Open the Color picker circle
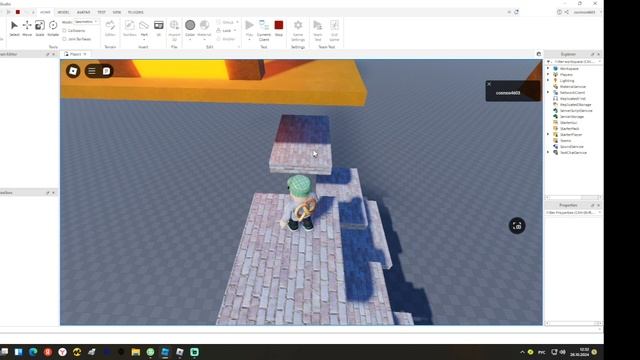 [x=190, y=25]
